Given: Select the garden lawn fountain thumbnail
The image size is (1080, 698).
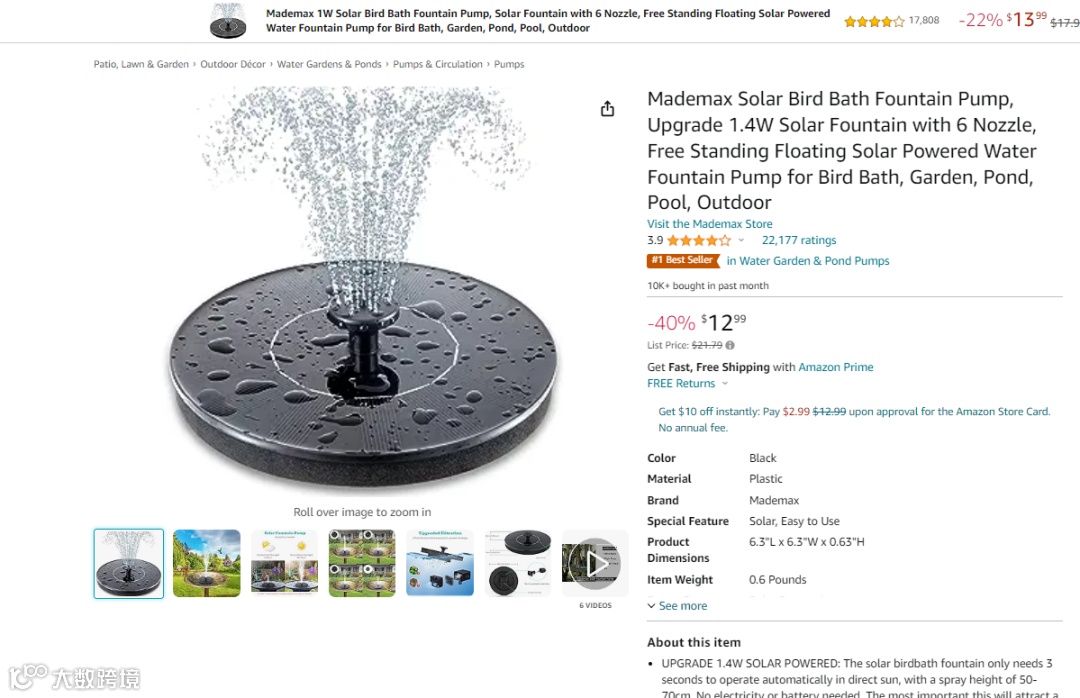Looking at the screenshot, I should click(x=207, y=564).
